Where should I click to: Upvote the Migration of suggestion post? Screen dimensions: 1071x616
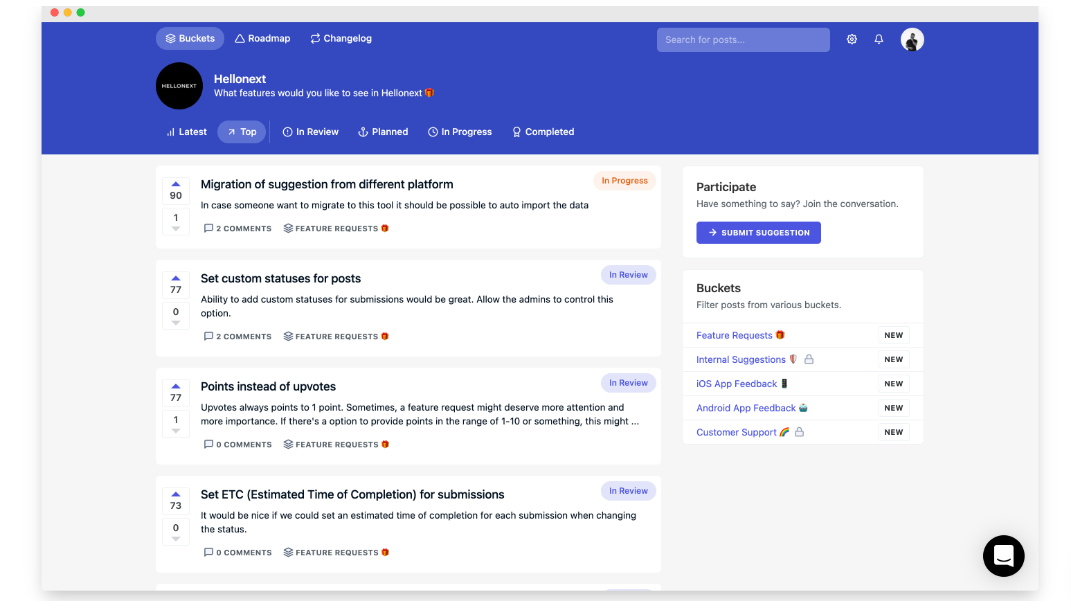[176, 184]
